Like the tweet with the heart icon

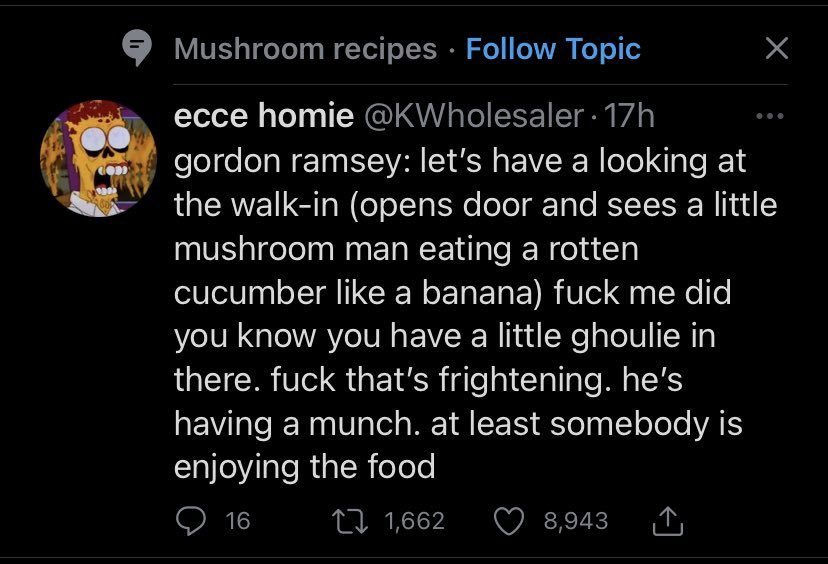[x=509, y=521]
